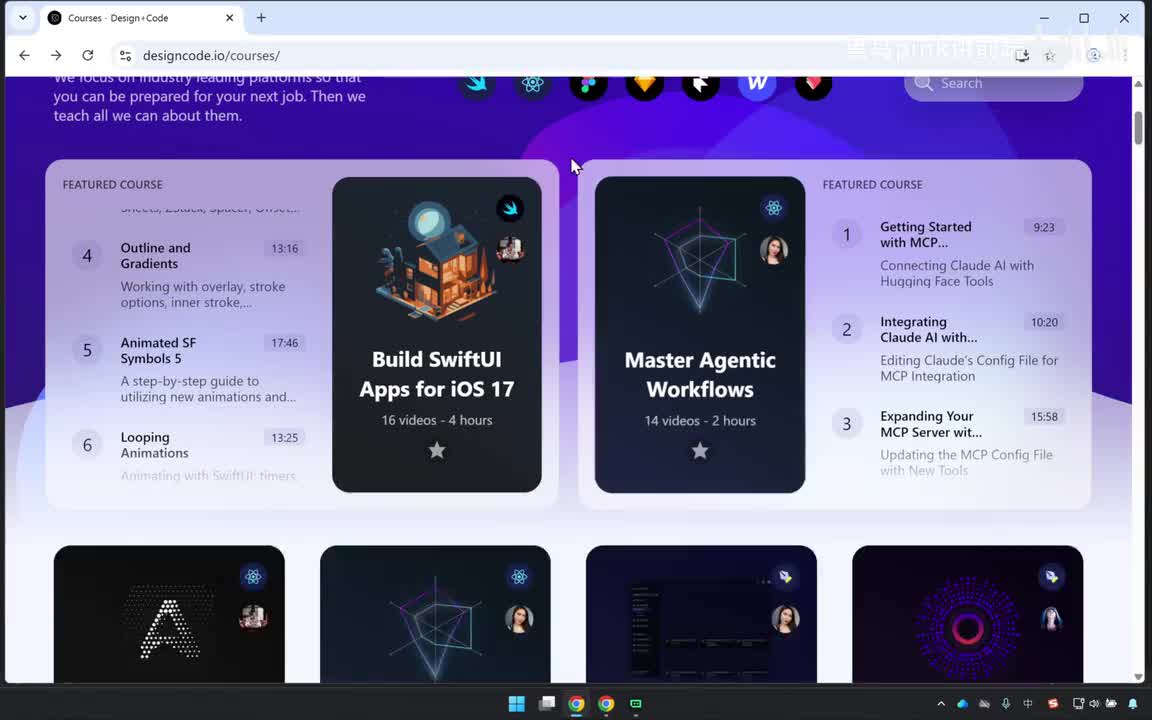Select the Swift platform icon in the top row

pyautogui.click(x=477, y=84)
